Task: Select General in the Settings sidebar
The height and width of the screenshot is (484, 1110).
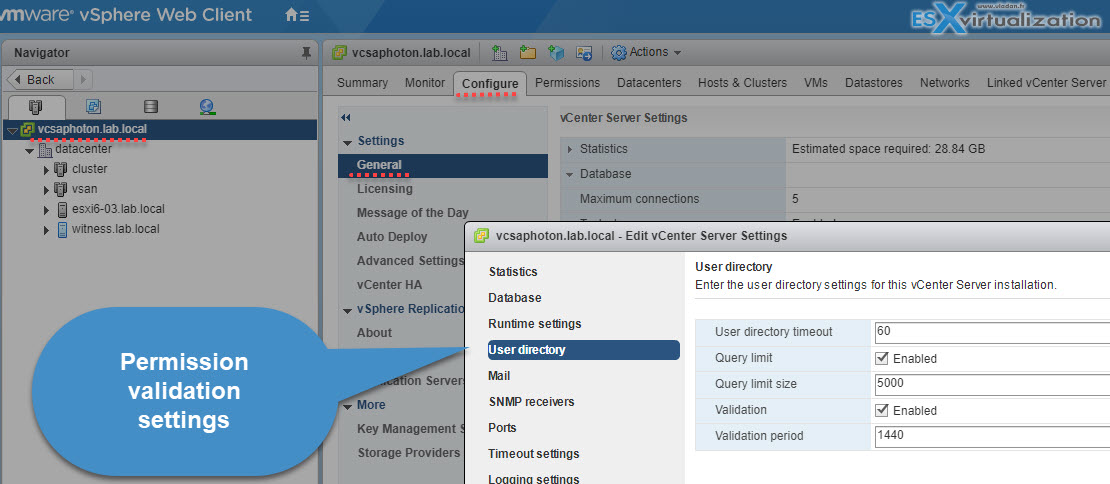Action: click(x=442, y=165)
